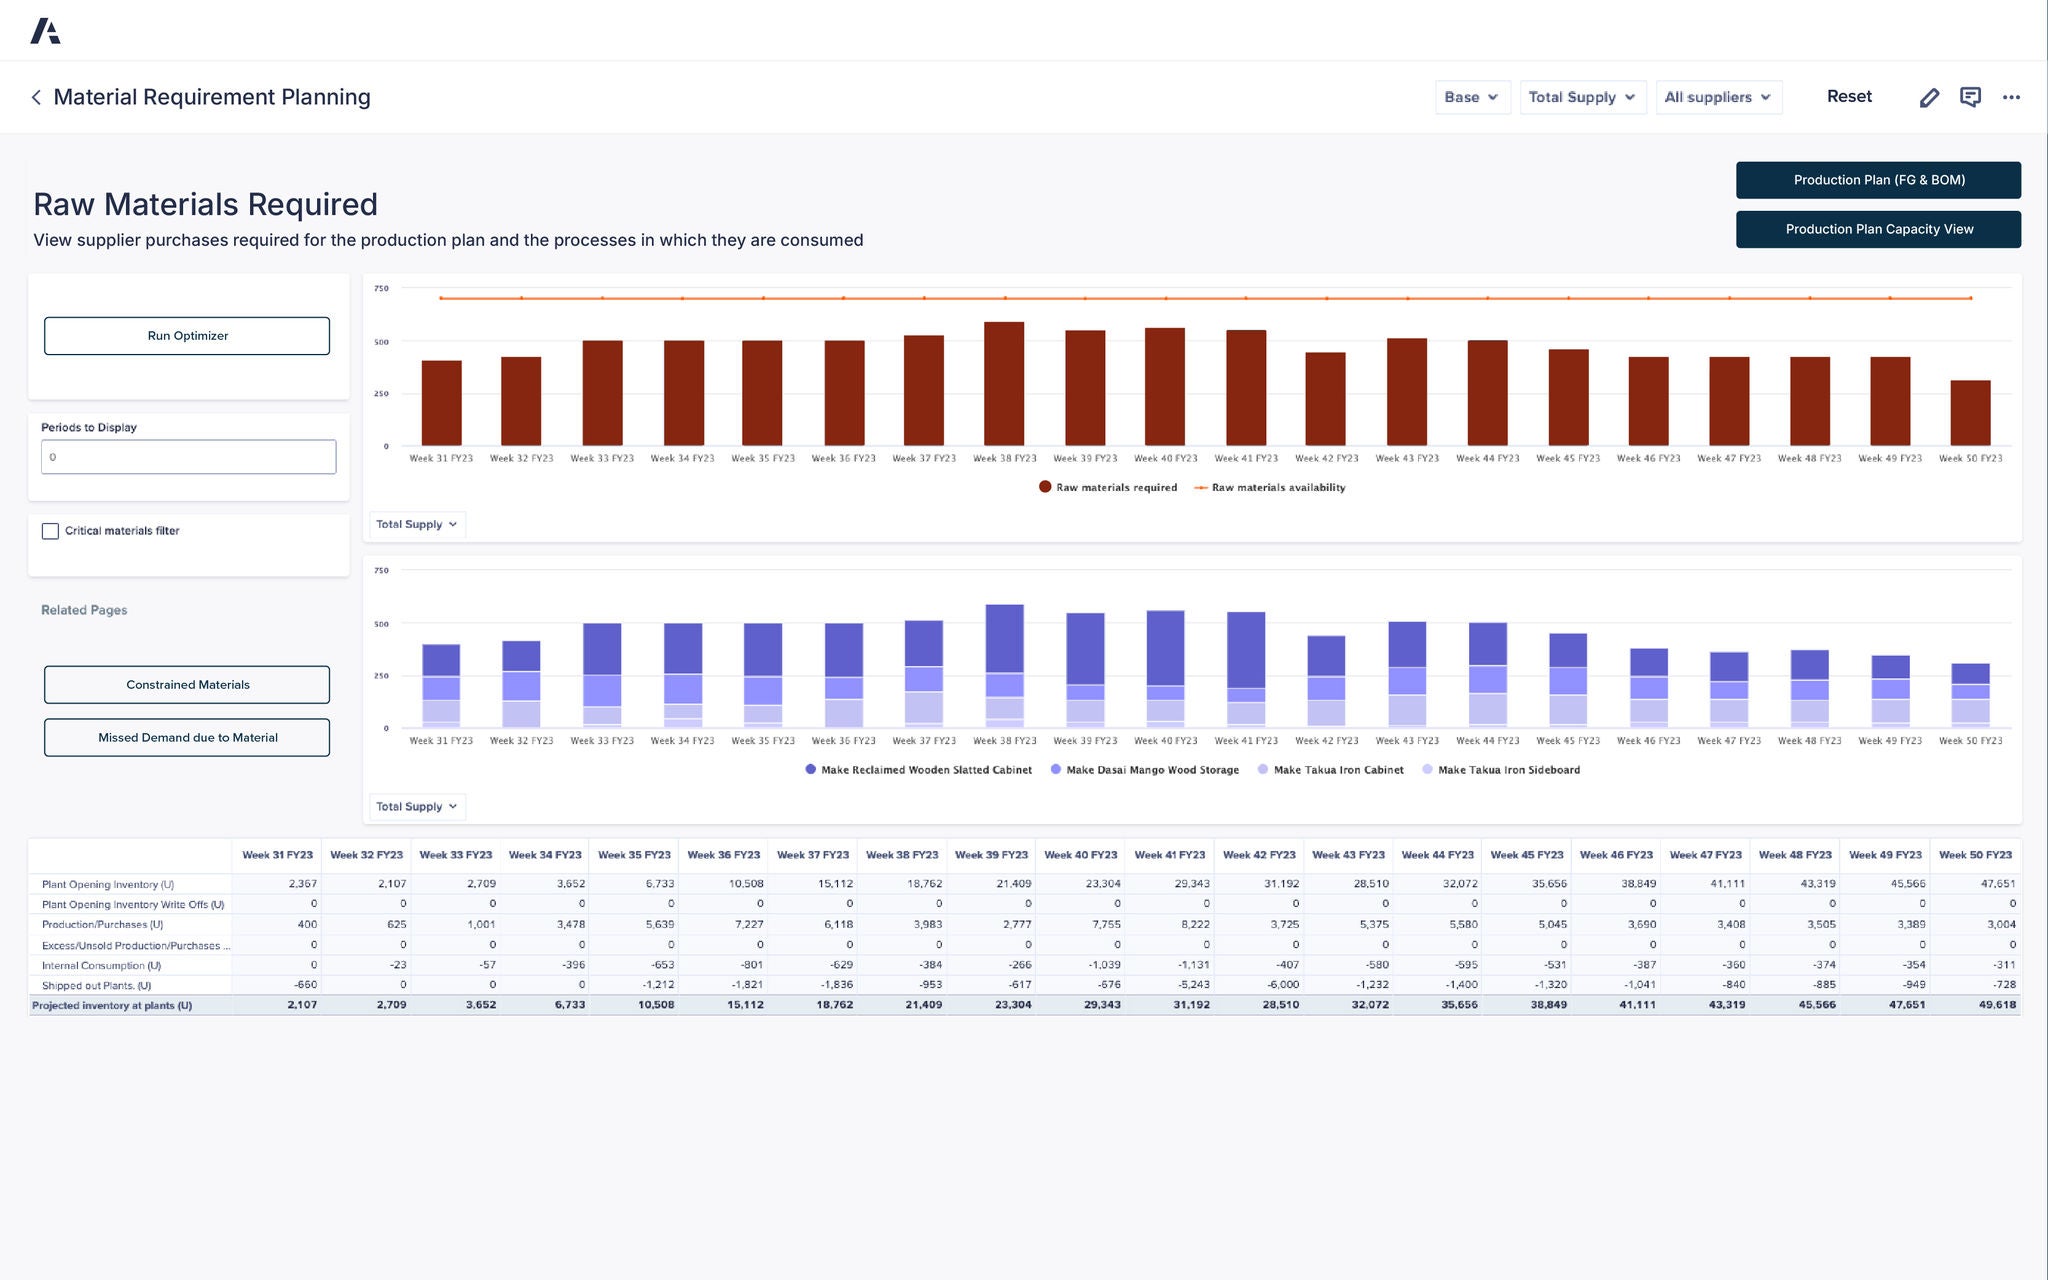Open the Production Plan Capacity View

1878,229
